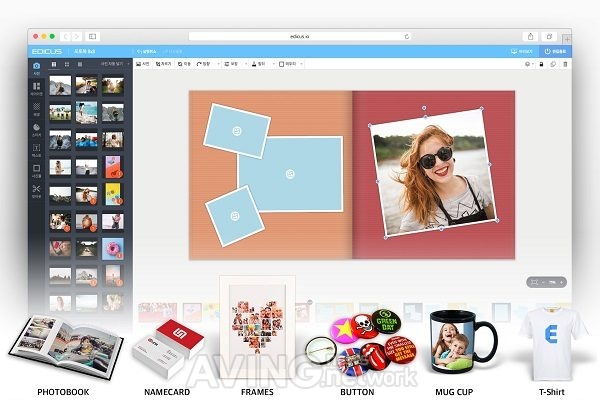Click the EDICUS logo
This screenshot has height=400, width=600.
47,51
